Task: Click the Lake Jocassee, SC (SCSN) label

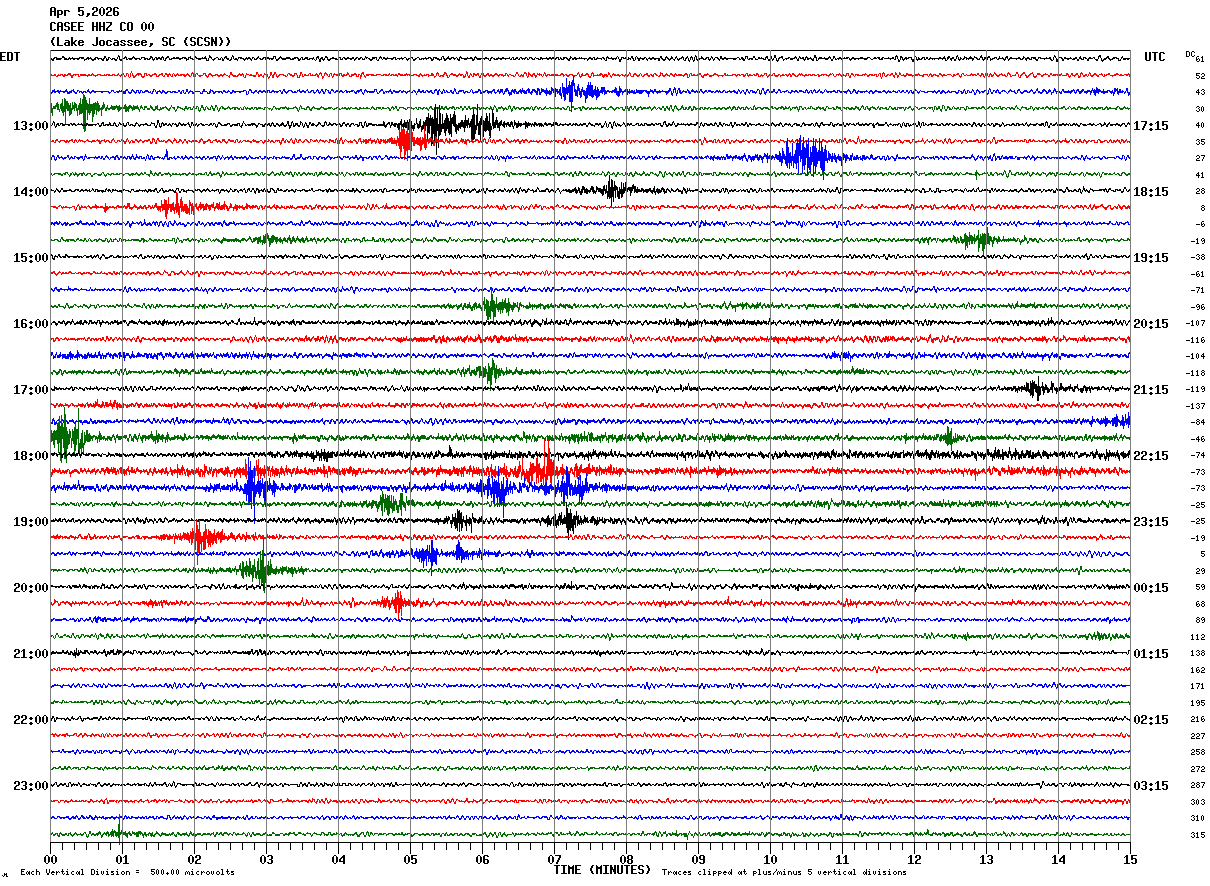Action: point(140,42)
